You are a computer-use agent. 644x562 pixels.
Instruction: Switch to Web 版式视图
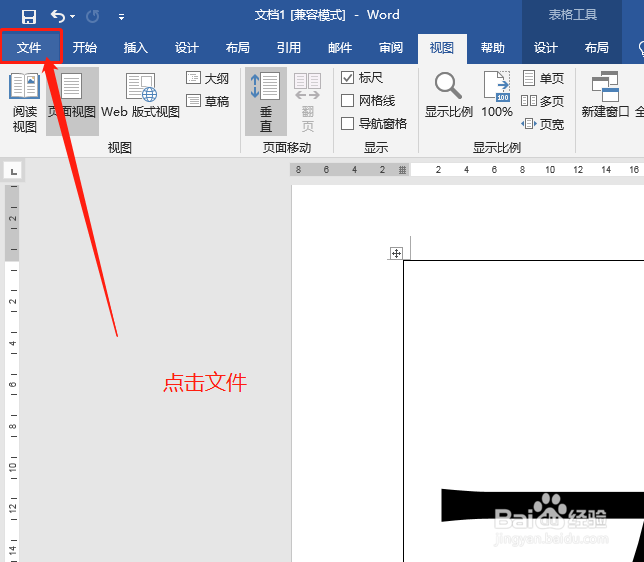(140, 95)
